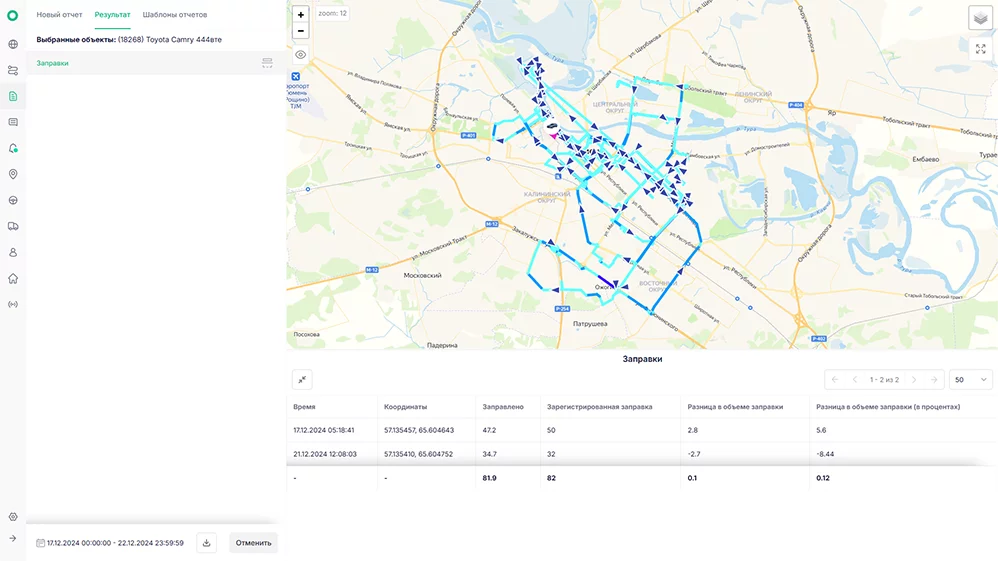The image size is (998, 561).
Task: Open the 50 rows per page dropdown
Action: coord(971,380)
